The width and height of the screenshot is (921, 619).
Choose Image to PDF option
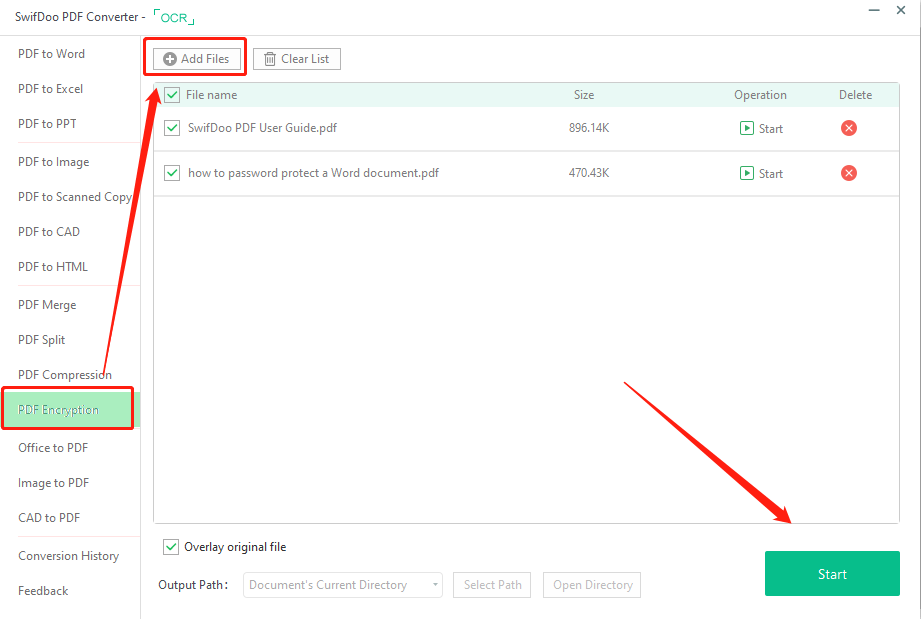pos(54,483)
